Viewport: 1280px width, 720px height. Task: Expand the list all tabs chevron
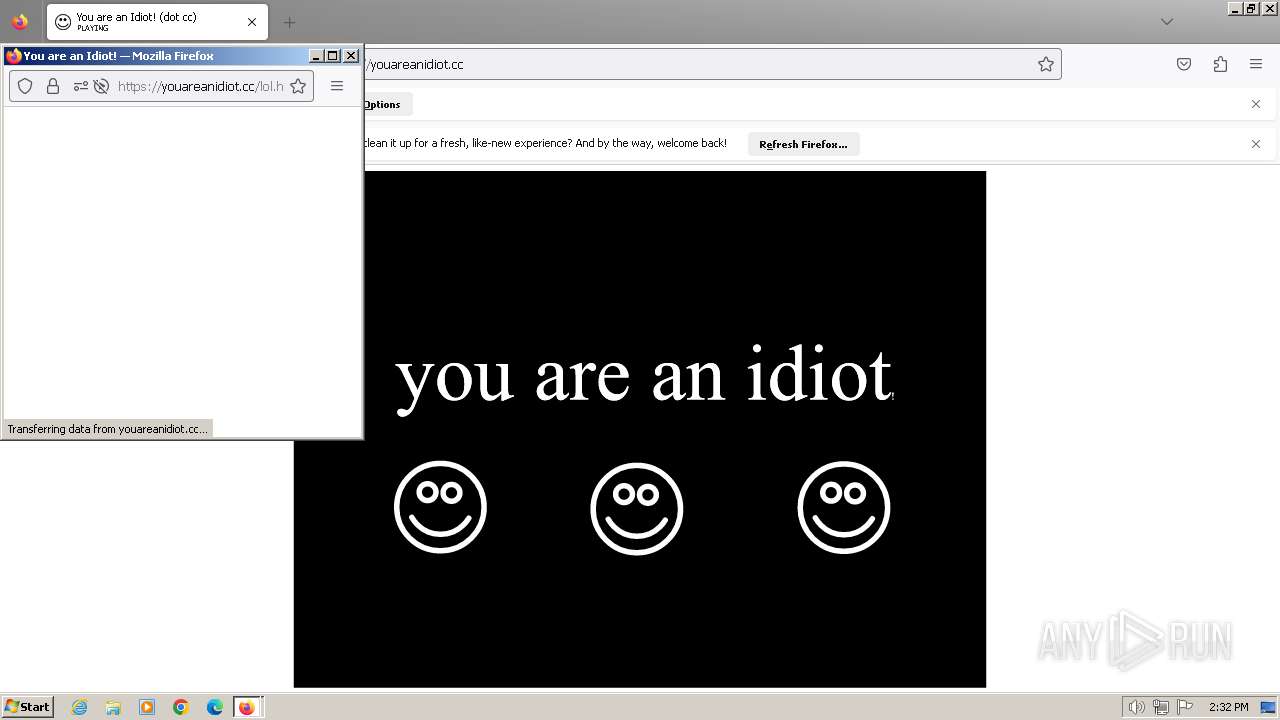click(1166, 22)
